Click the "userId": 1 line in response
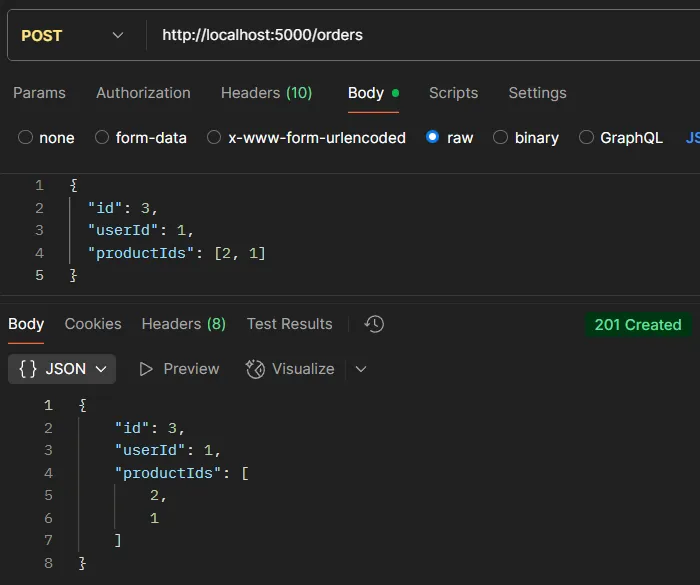Viewport: 700px width, 585px height. coord(168,451)
